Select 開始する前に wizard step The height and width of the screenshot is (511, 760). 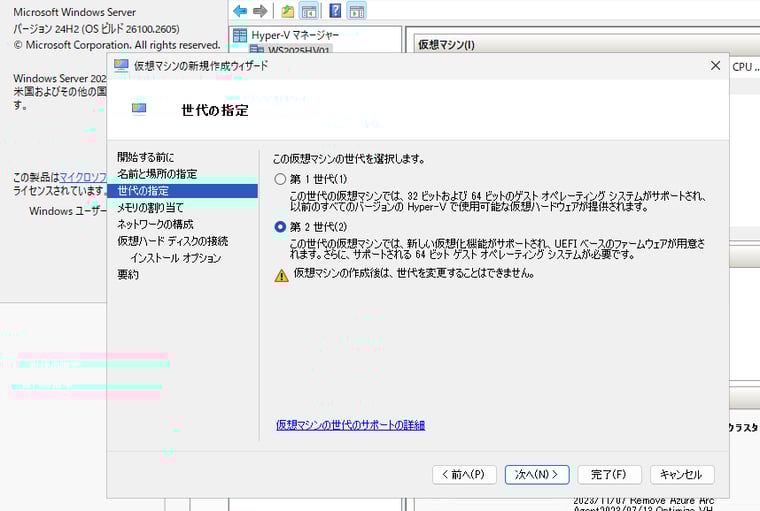tap(145, 157)
